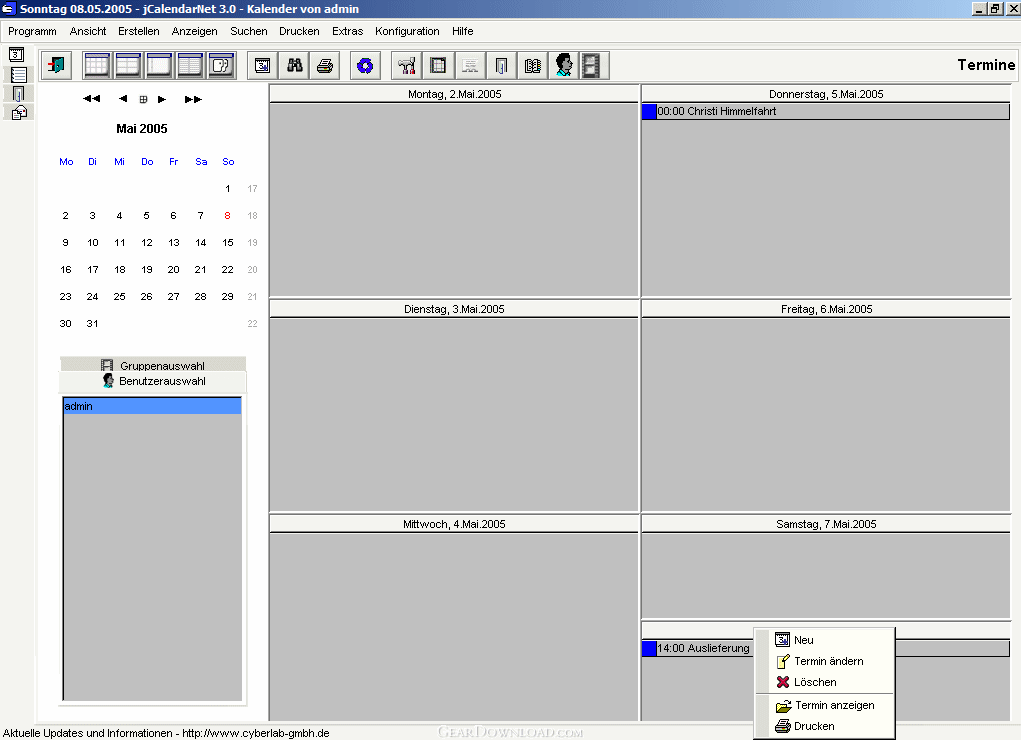Screen dimensions: 1021x740
Task: Select week number 20 in mini calendar
Action: tap(253, 270)
